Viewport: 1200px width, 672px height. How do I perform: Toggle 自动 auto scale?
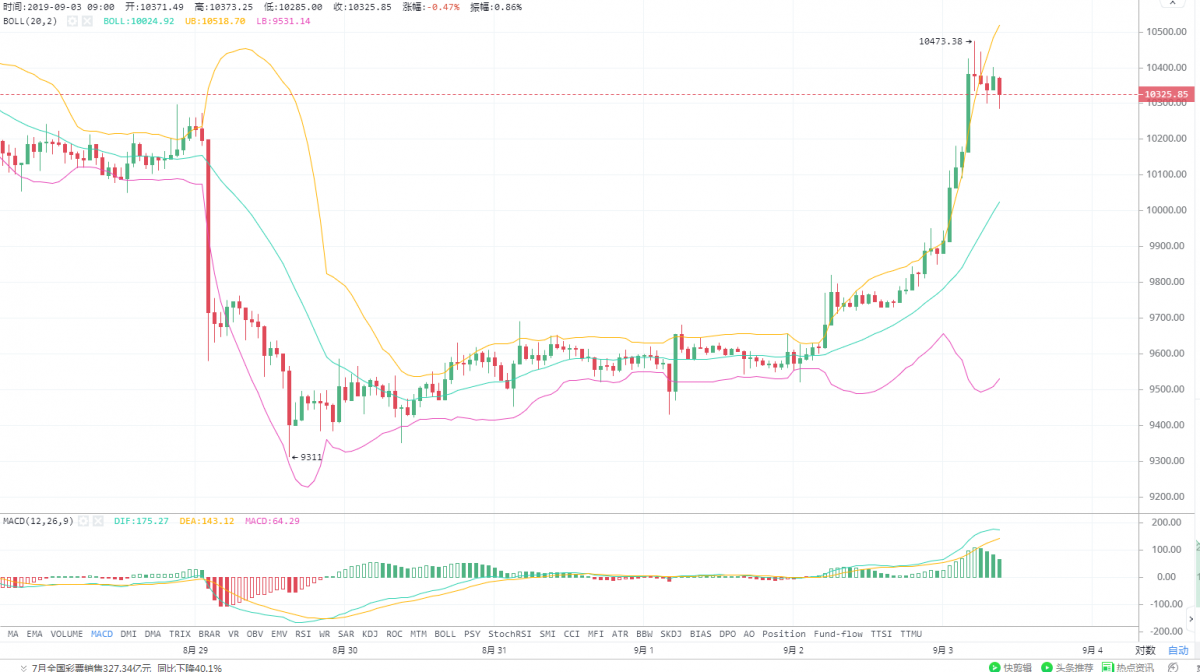(x=1179, y=649)
